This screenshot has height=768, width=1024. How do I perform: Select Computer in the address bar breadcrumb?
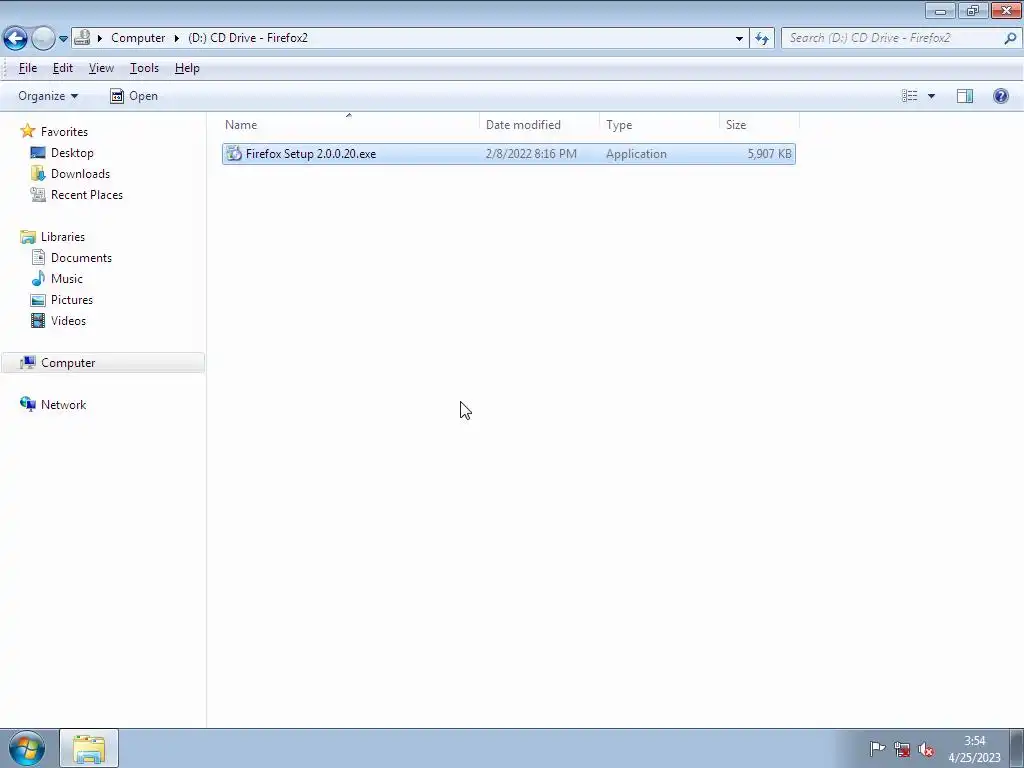(138, 38)
